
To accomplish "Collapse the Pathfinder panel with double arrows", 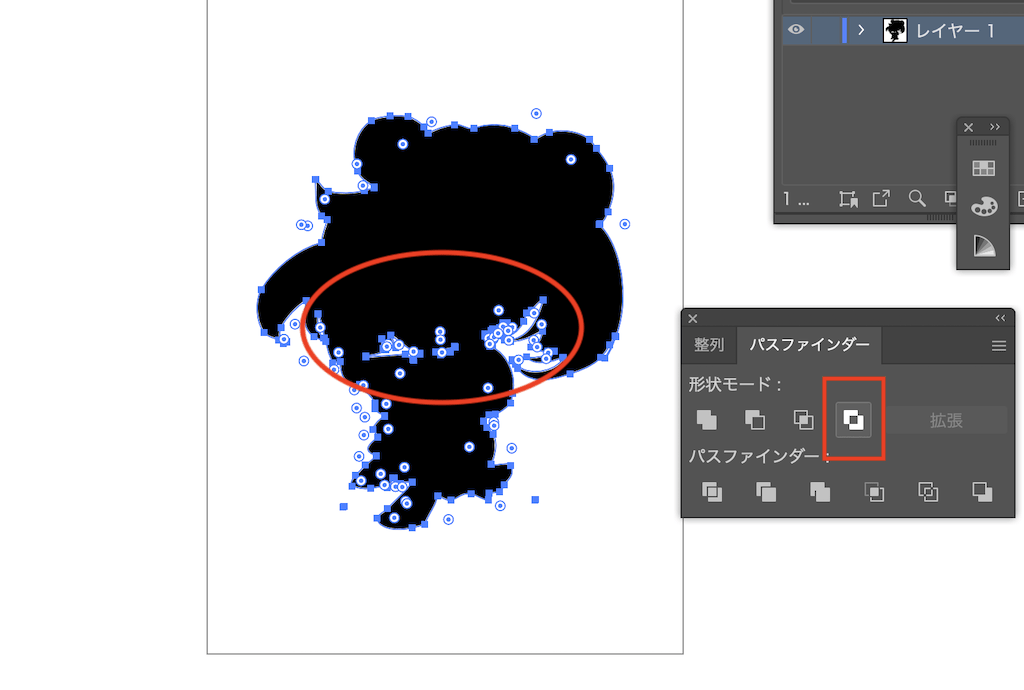I will tap(1000, 318).
